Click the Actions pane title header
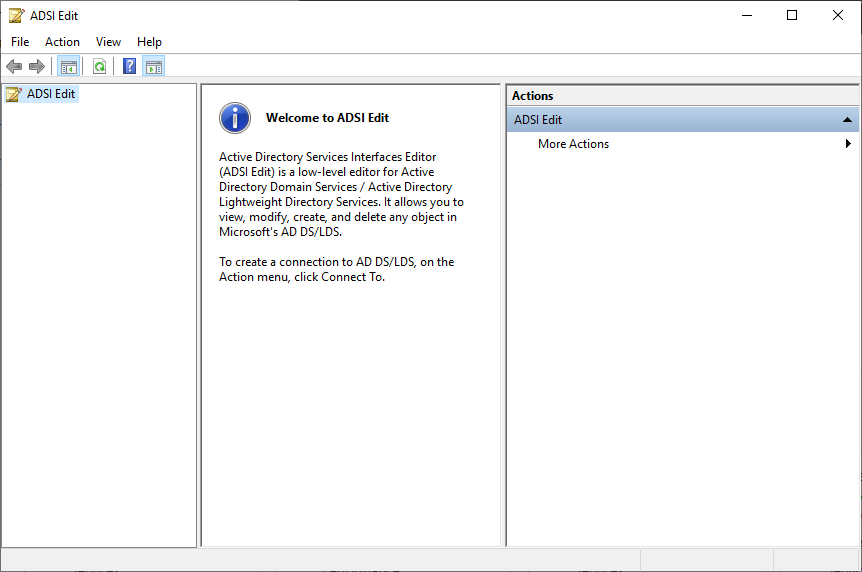 [533, 96]
